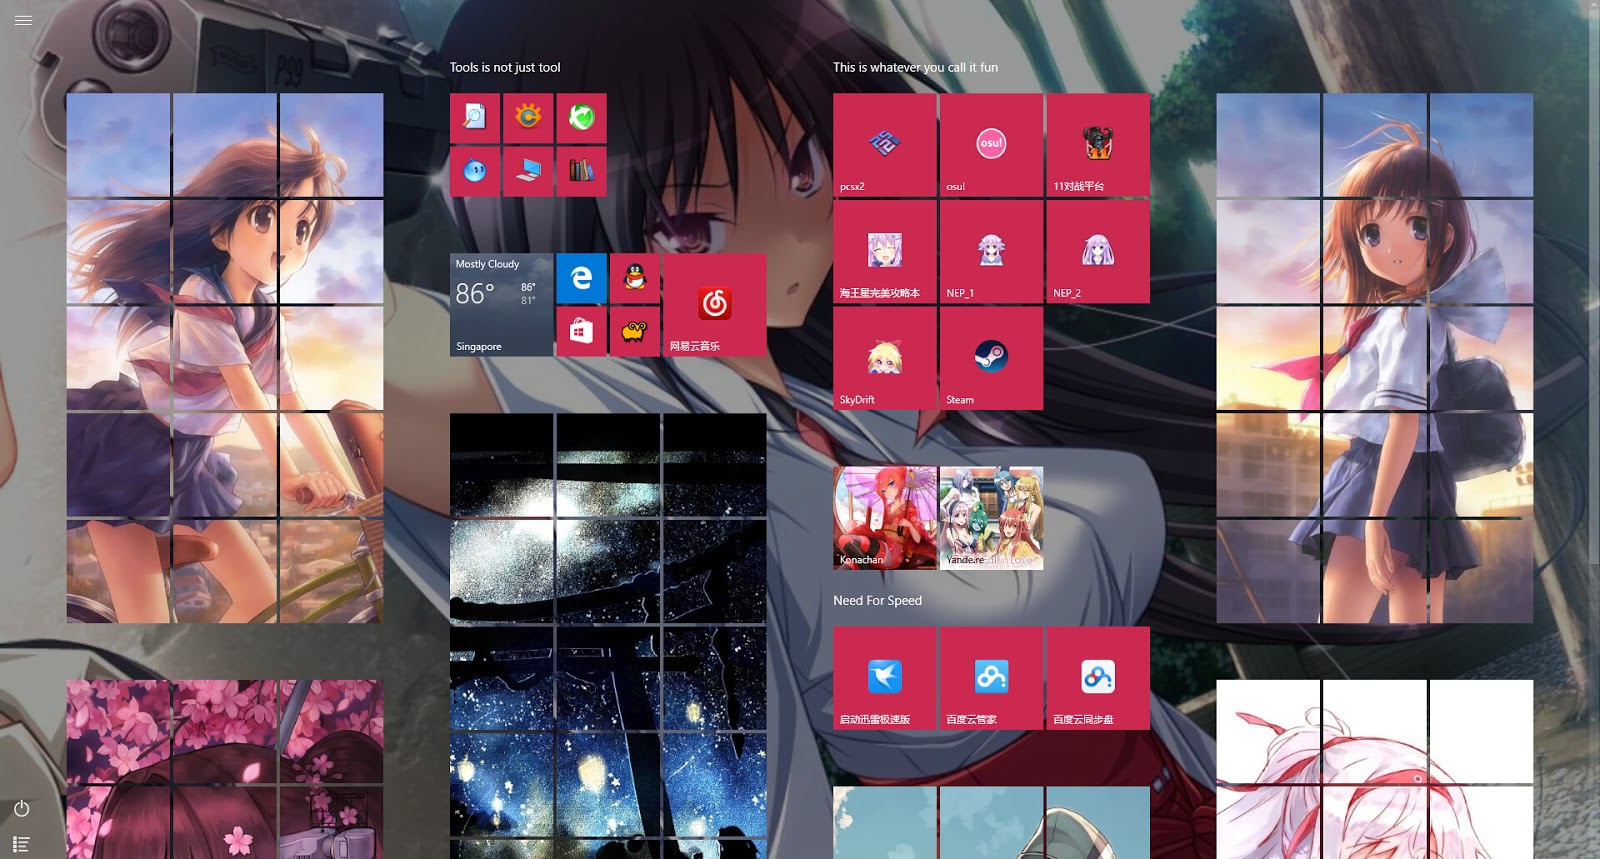Launch the NEP_2 tile

(x=1098, y=252)
